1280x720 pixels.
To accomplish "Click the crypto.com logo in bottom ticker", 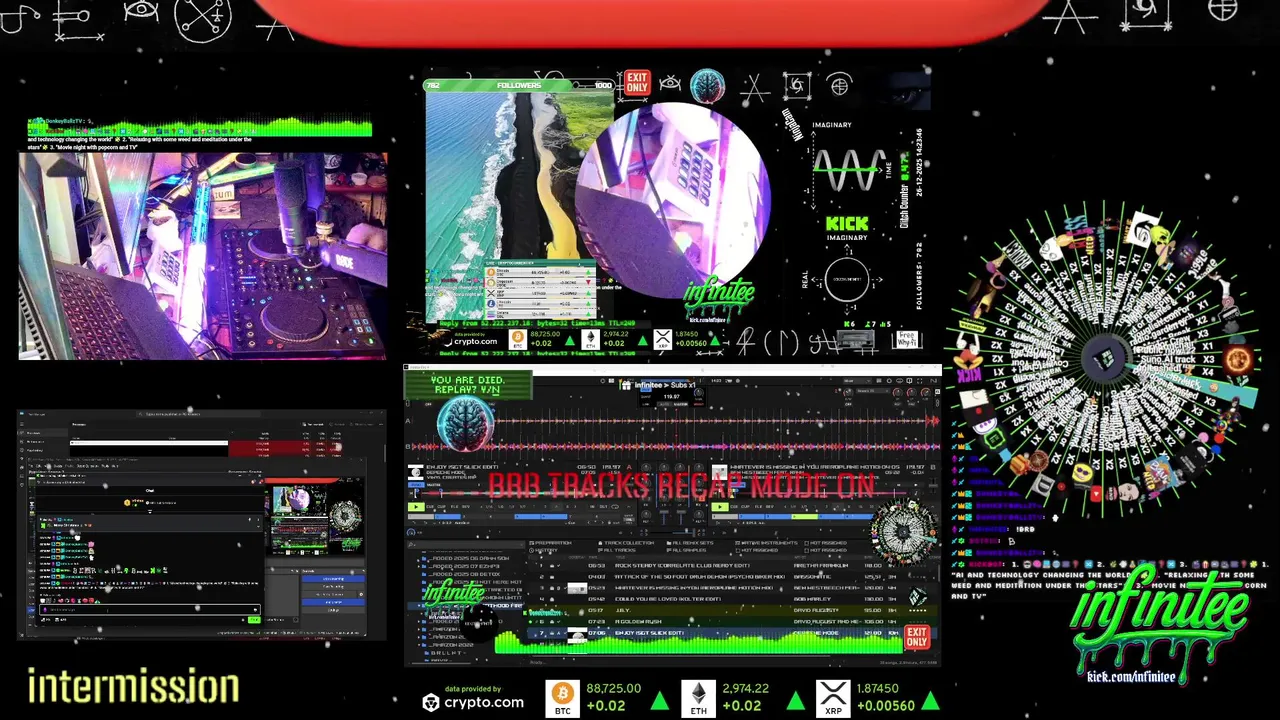I will pyautogui.click(x=473, y=702).
